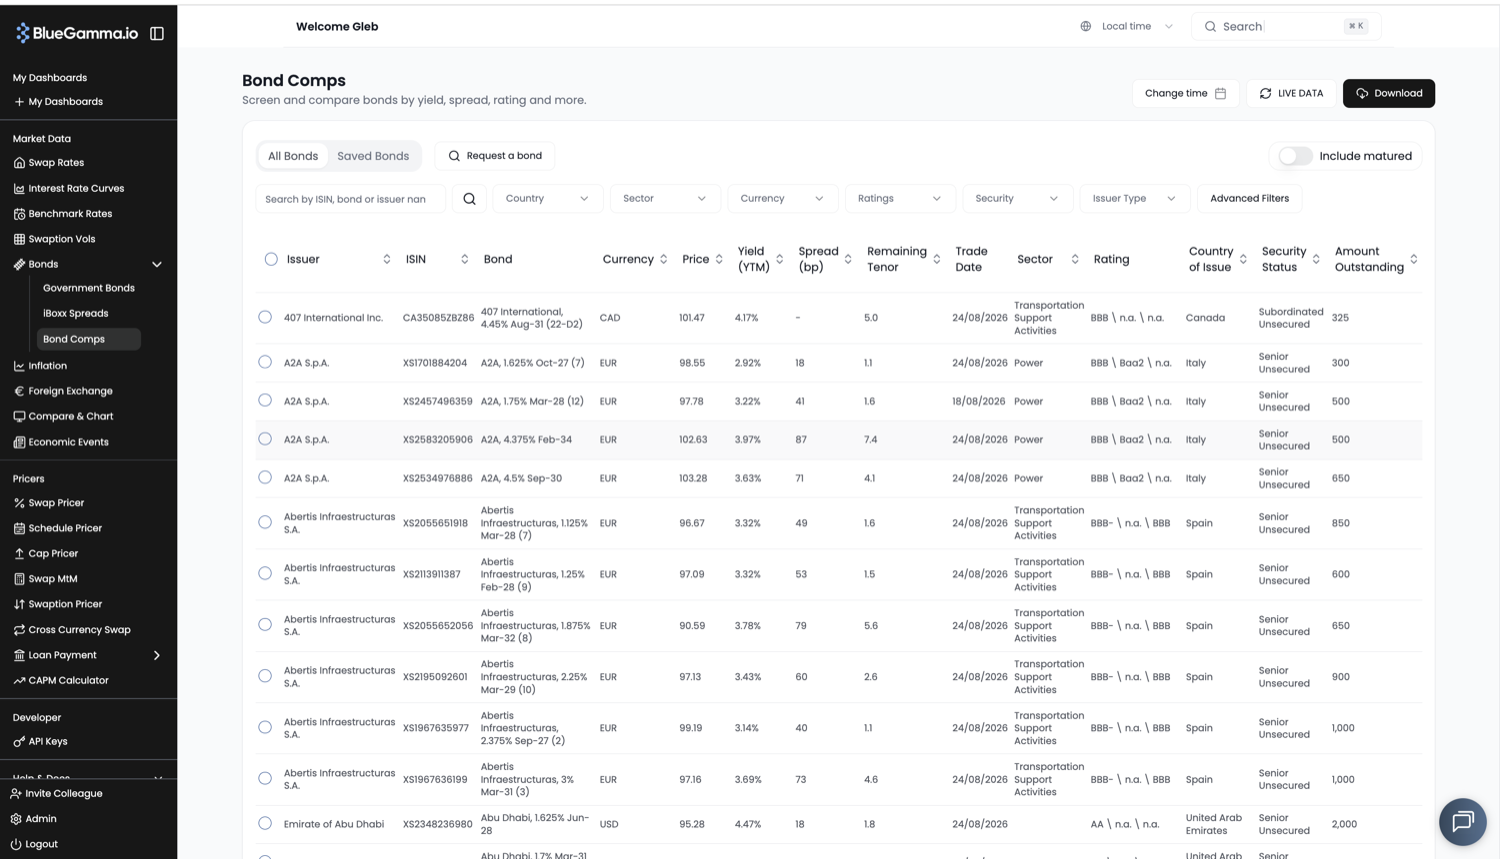Select the A2A 1.625% Oct-27 row

[x=265, y=362]
